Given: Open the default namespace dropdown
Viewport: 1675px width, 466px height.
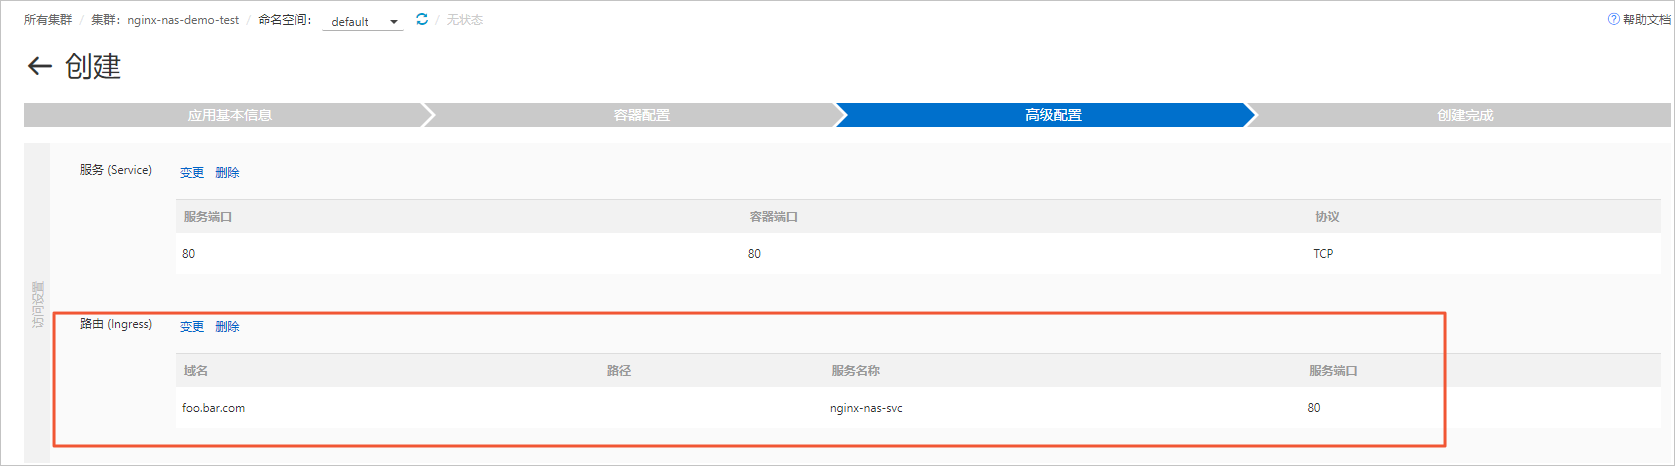Looking at the screenshot, I should pyautogui.click(x=363, y=21).
